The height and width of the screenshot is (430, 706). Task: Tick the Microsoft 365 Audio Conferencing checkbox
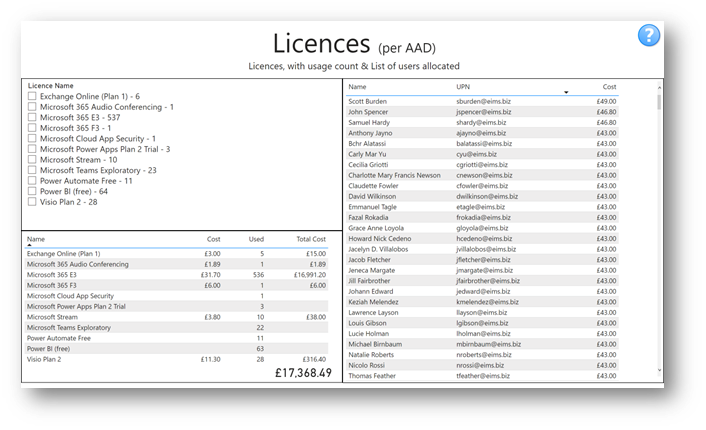(x=32, y=107)
